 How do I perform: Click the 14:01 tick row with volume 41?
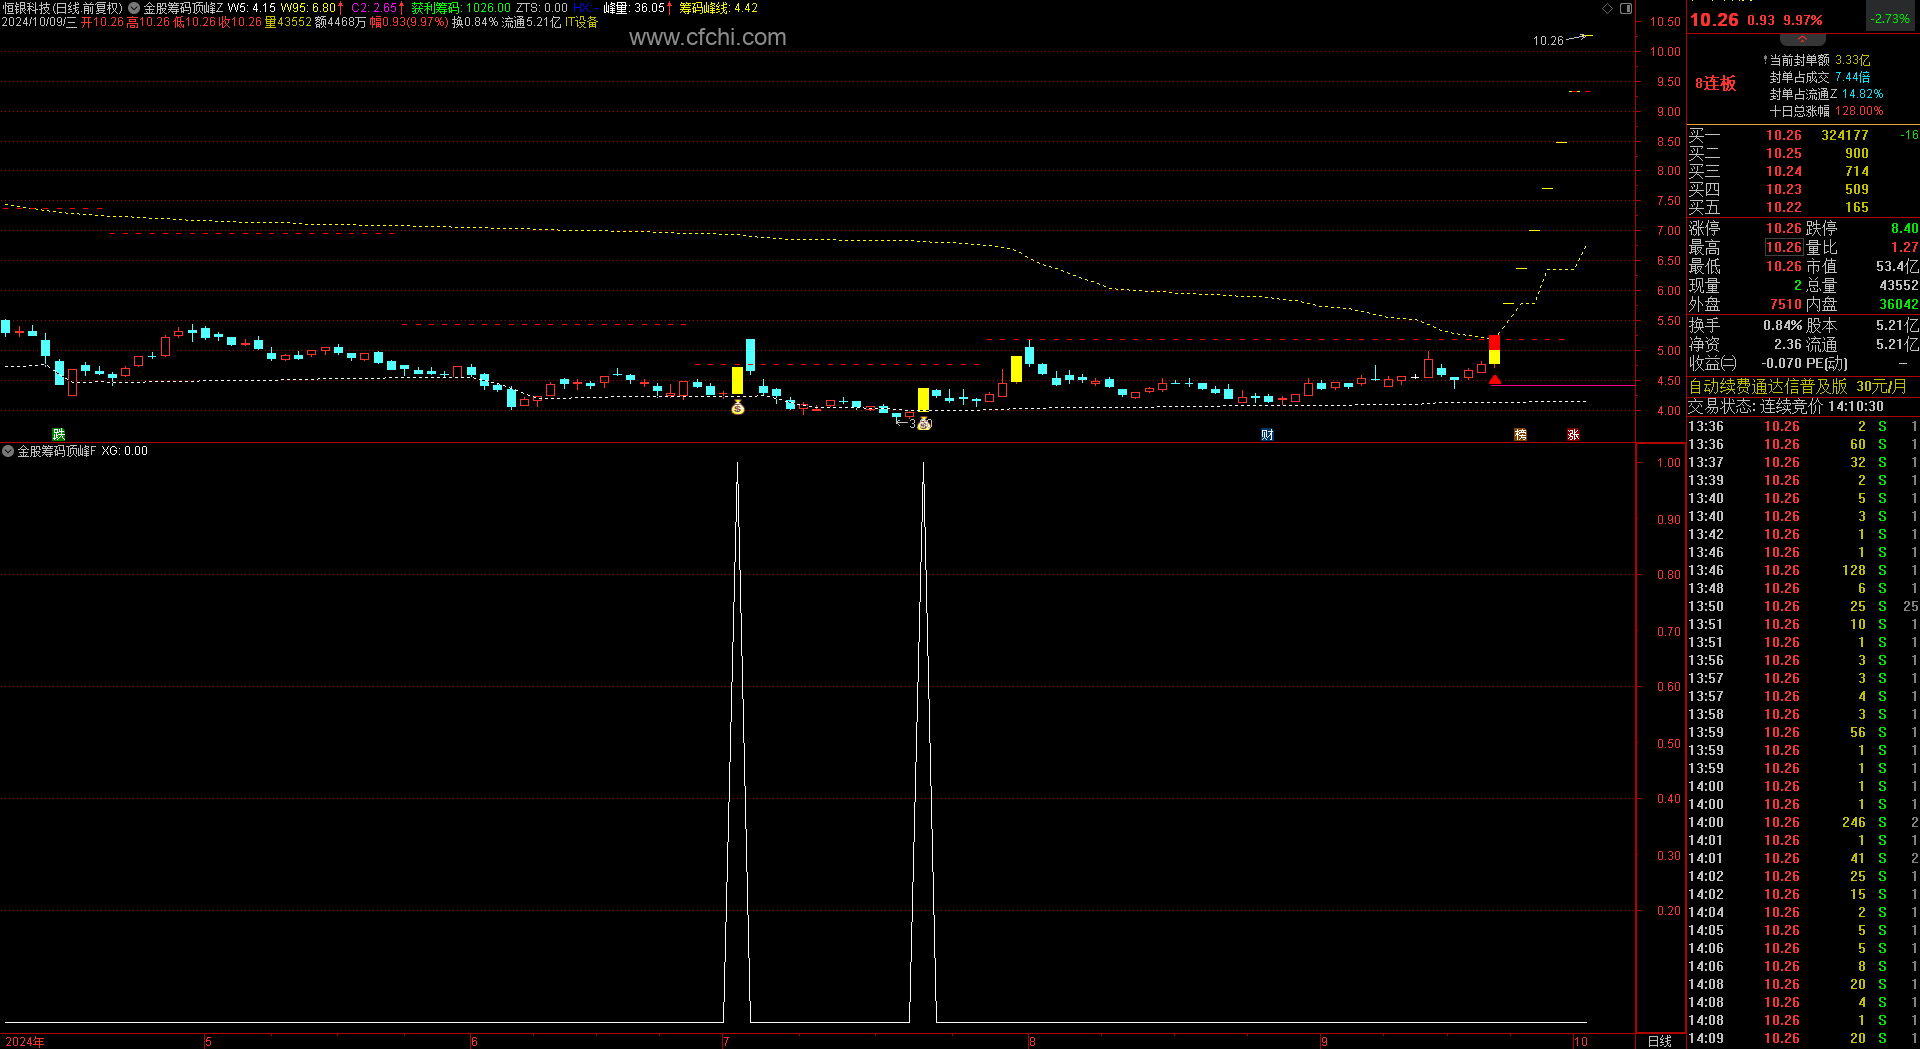tap(1803, 858)
